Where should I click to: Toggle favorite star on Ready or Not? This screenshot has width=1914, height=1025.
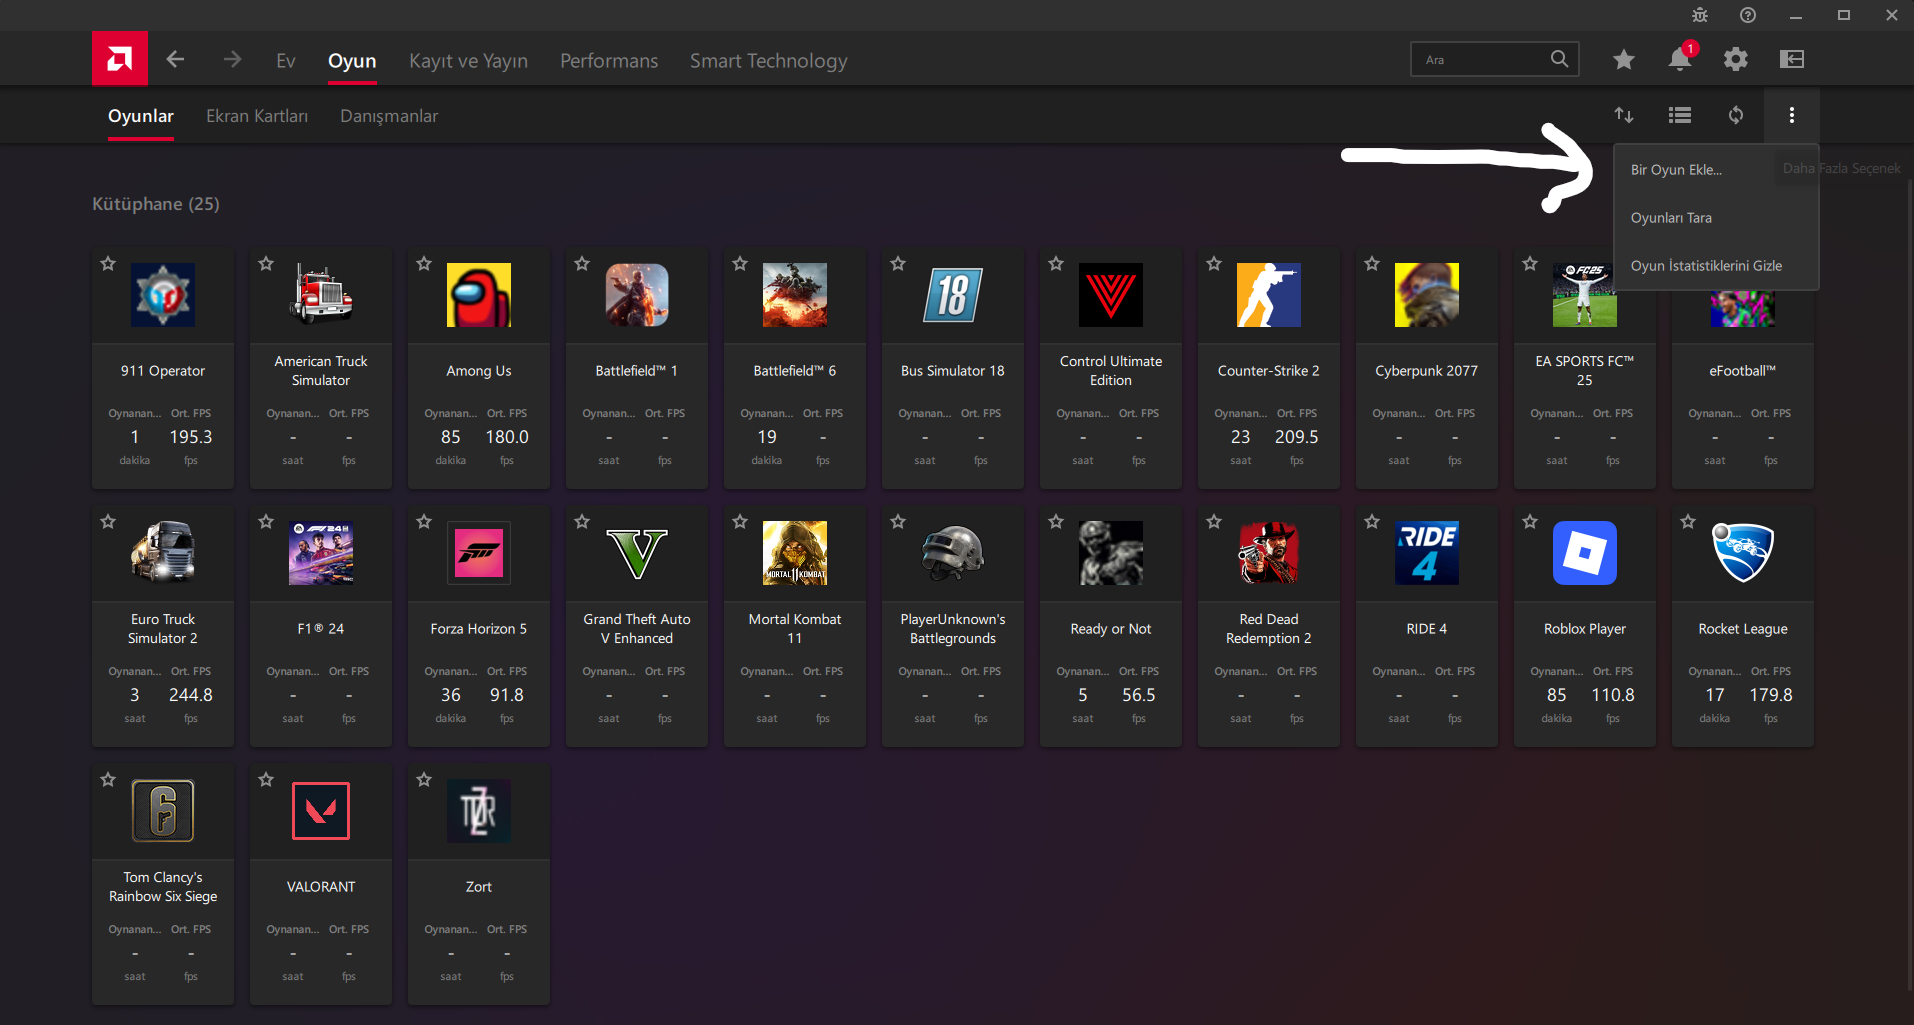1056,522
